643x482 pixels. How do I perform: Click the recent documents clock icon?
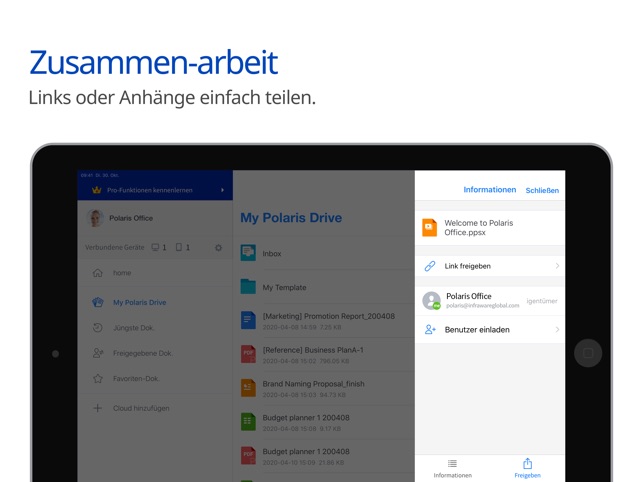[x=98, y=328]
